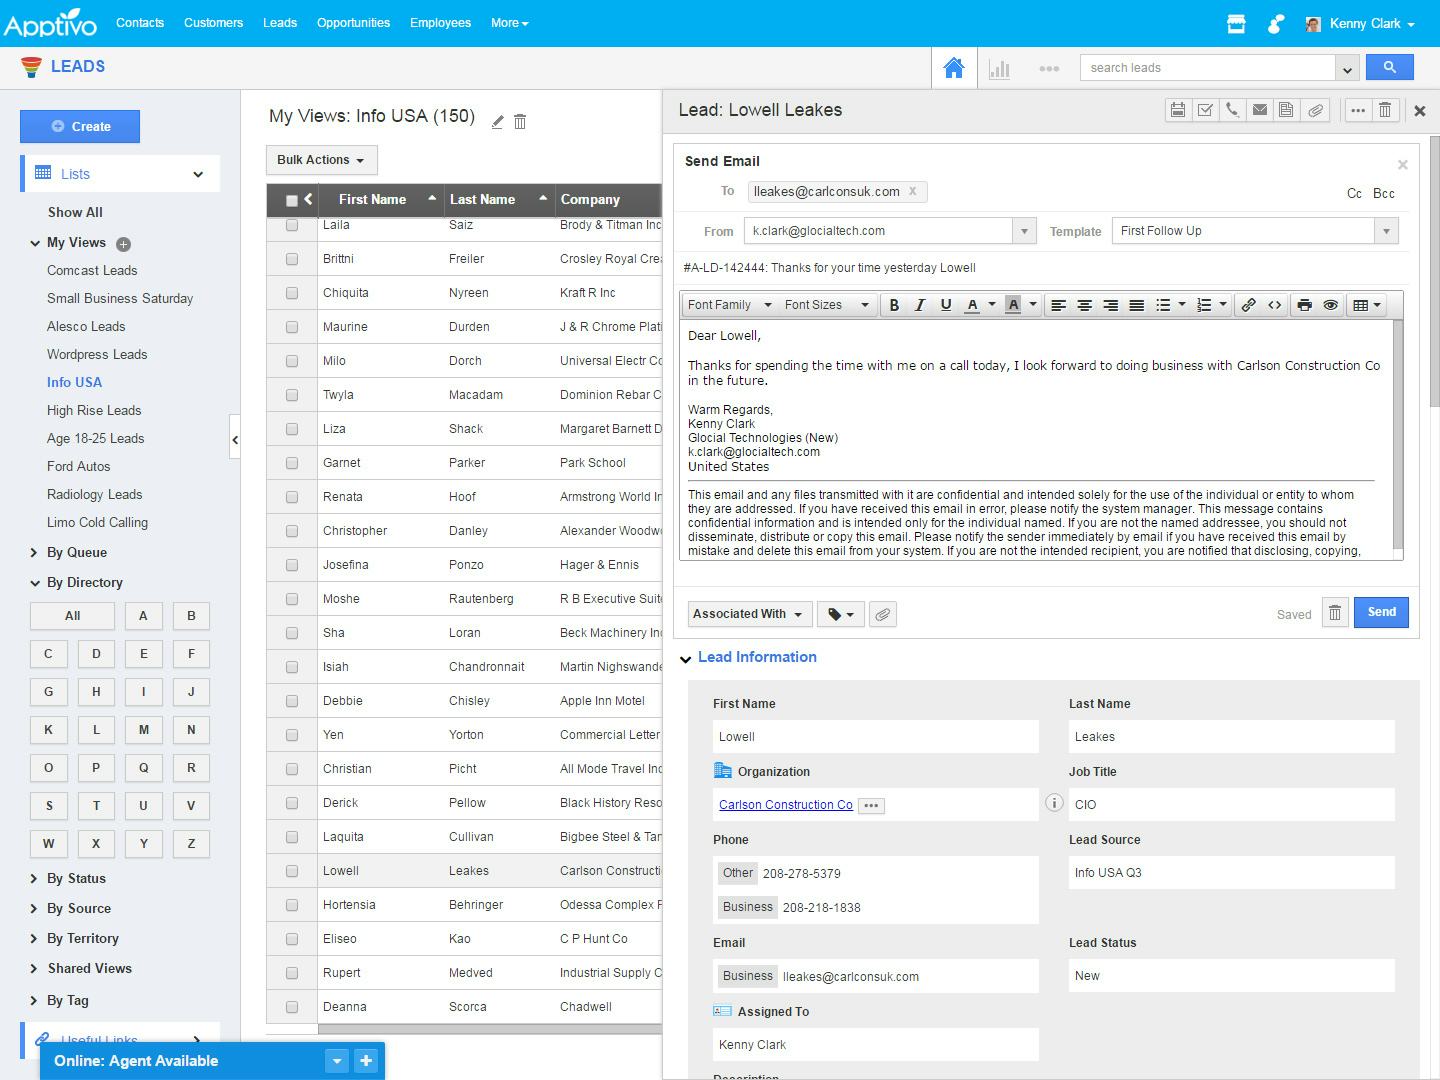Select the checkbox for Garnet Parker
This screenshot has height=1080, width=1440.
[x=292, y=463]
